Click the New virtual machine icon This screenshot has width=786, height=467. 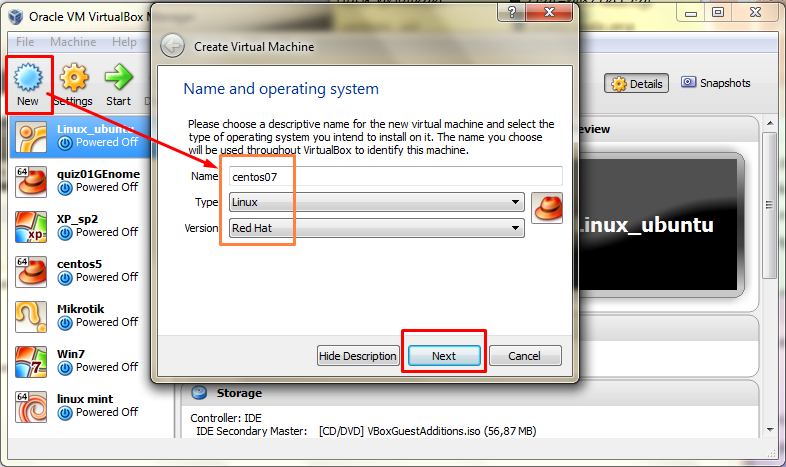click(x=28, y=78)
